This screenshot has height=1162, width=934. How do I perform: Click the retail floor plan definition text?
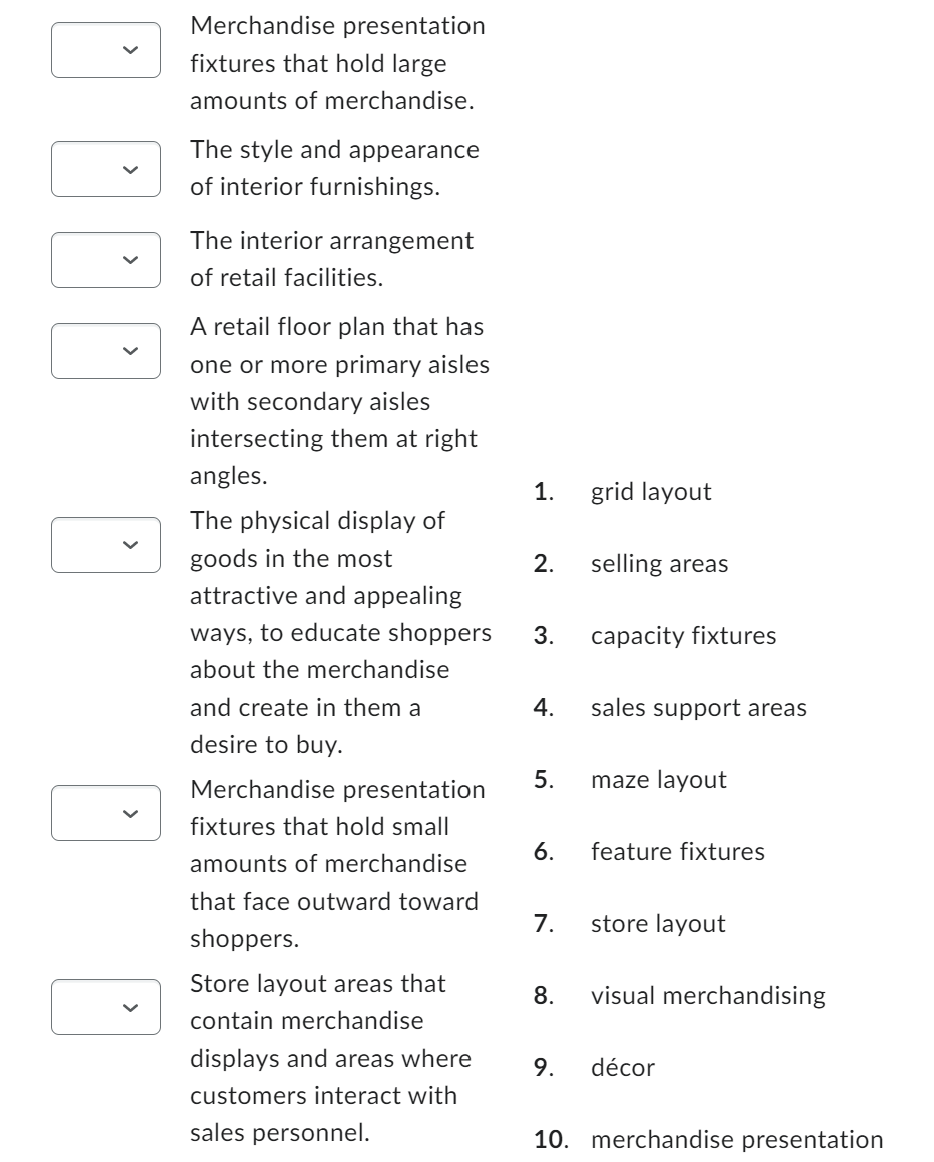[x=339, y=400]
